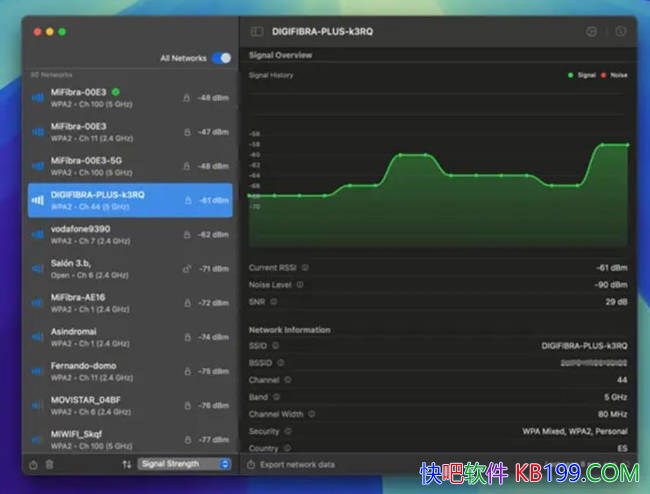Click the toolbar icon left of info
Screen dimensions: 650x494
[591, 32]
